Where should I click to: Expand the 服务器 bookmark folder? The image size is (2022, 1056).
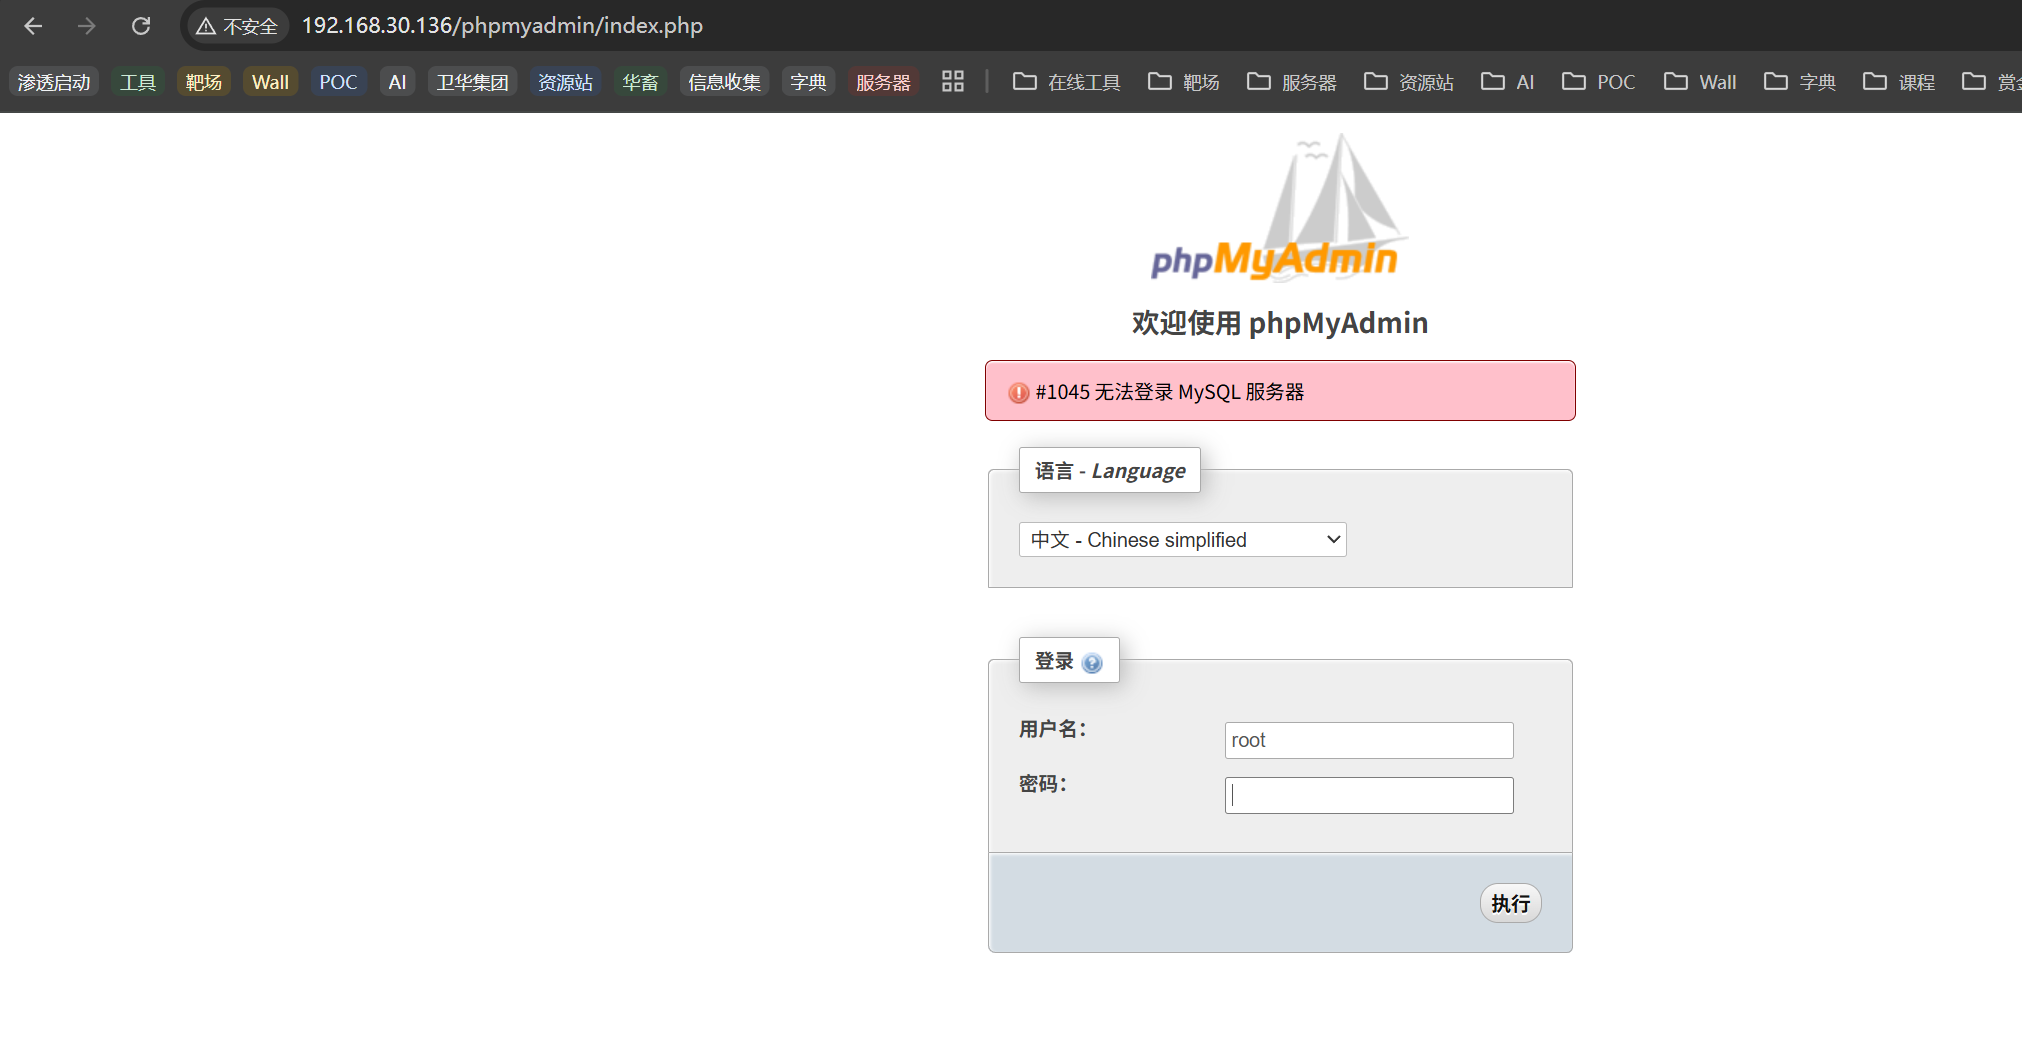pos(1292,82)
